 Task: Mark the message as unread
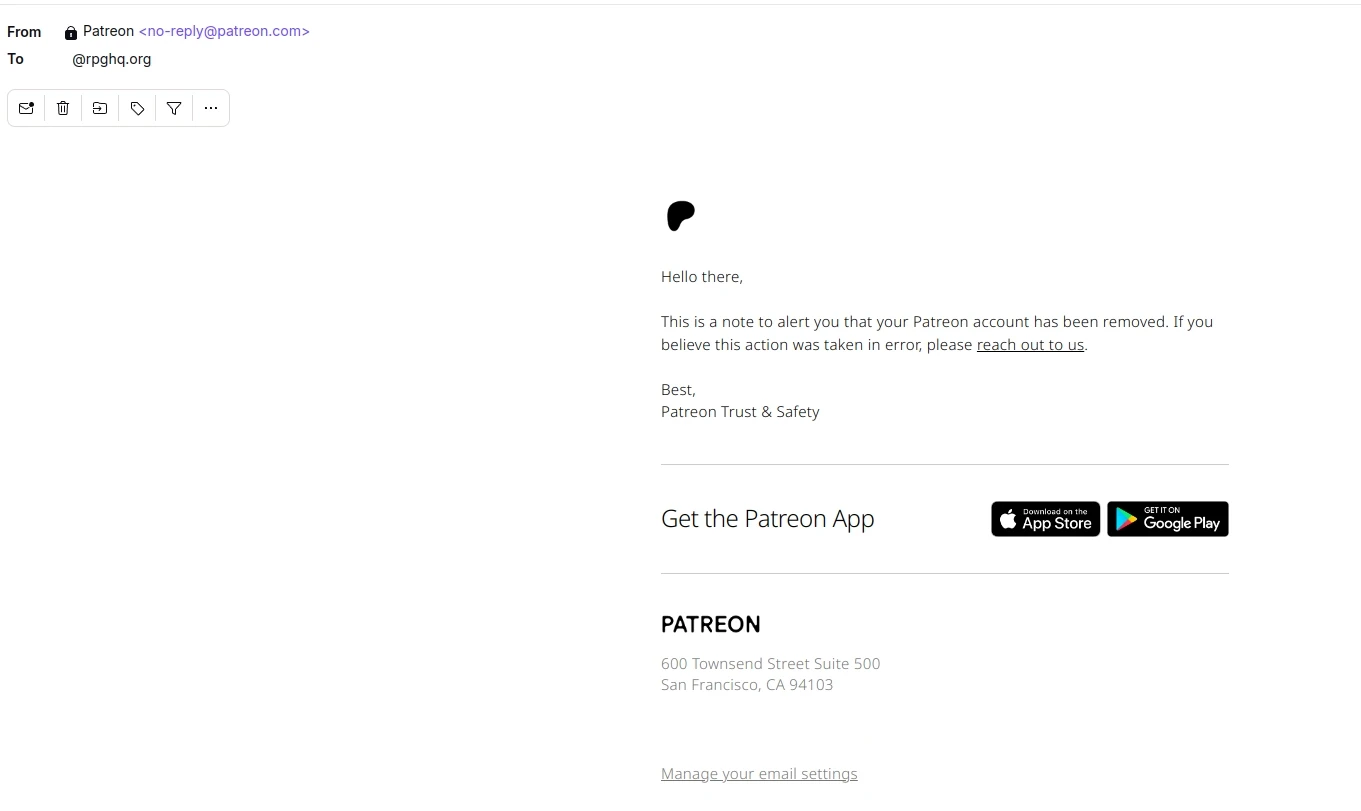click(27, 108)
